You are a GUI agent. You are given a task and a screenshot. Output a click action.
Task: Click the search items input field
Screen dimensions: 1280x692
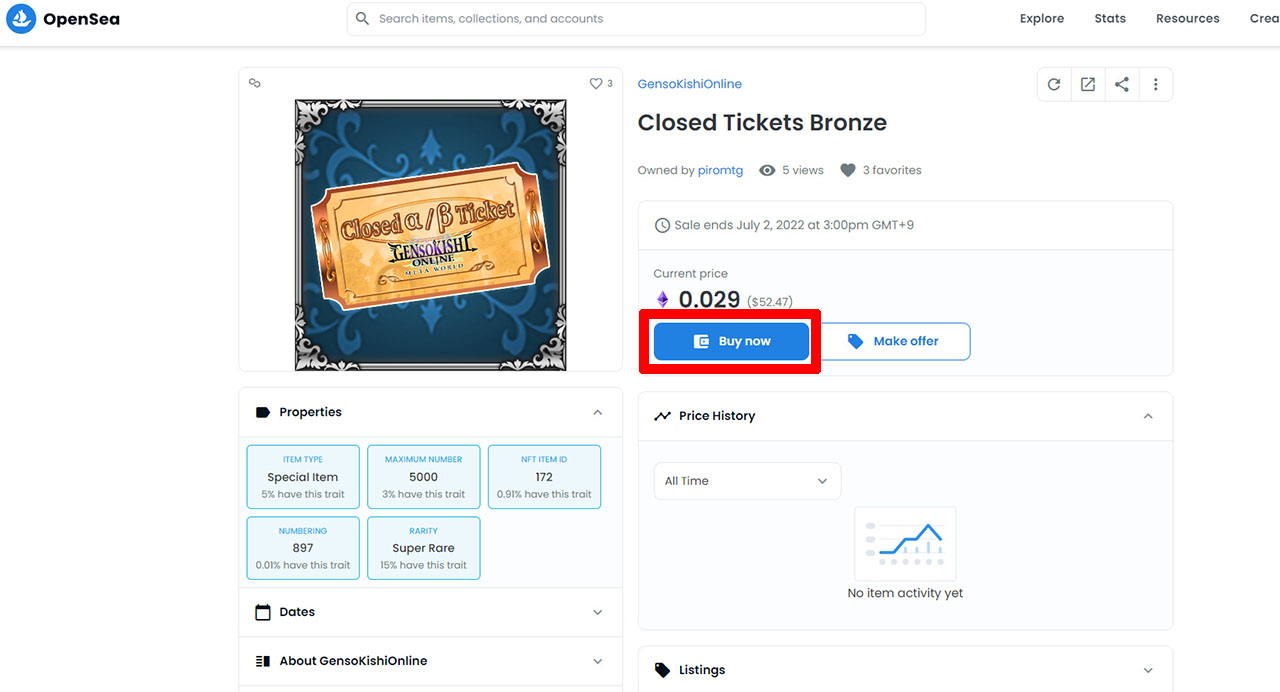click(640, 19)
